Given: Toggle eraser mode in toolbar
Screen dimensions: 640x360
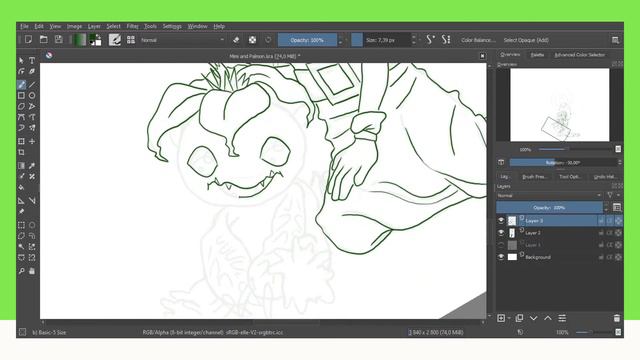Looking at the screenshot, I should point(236,40).
